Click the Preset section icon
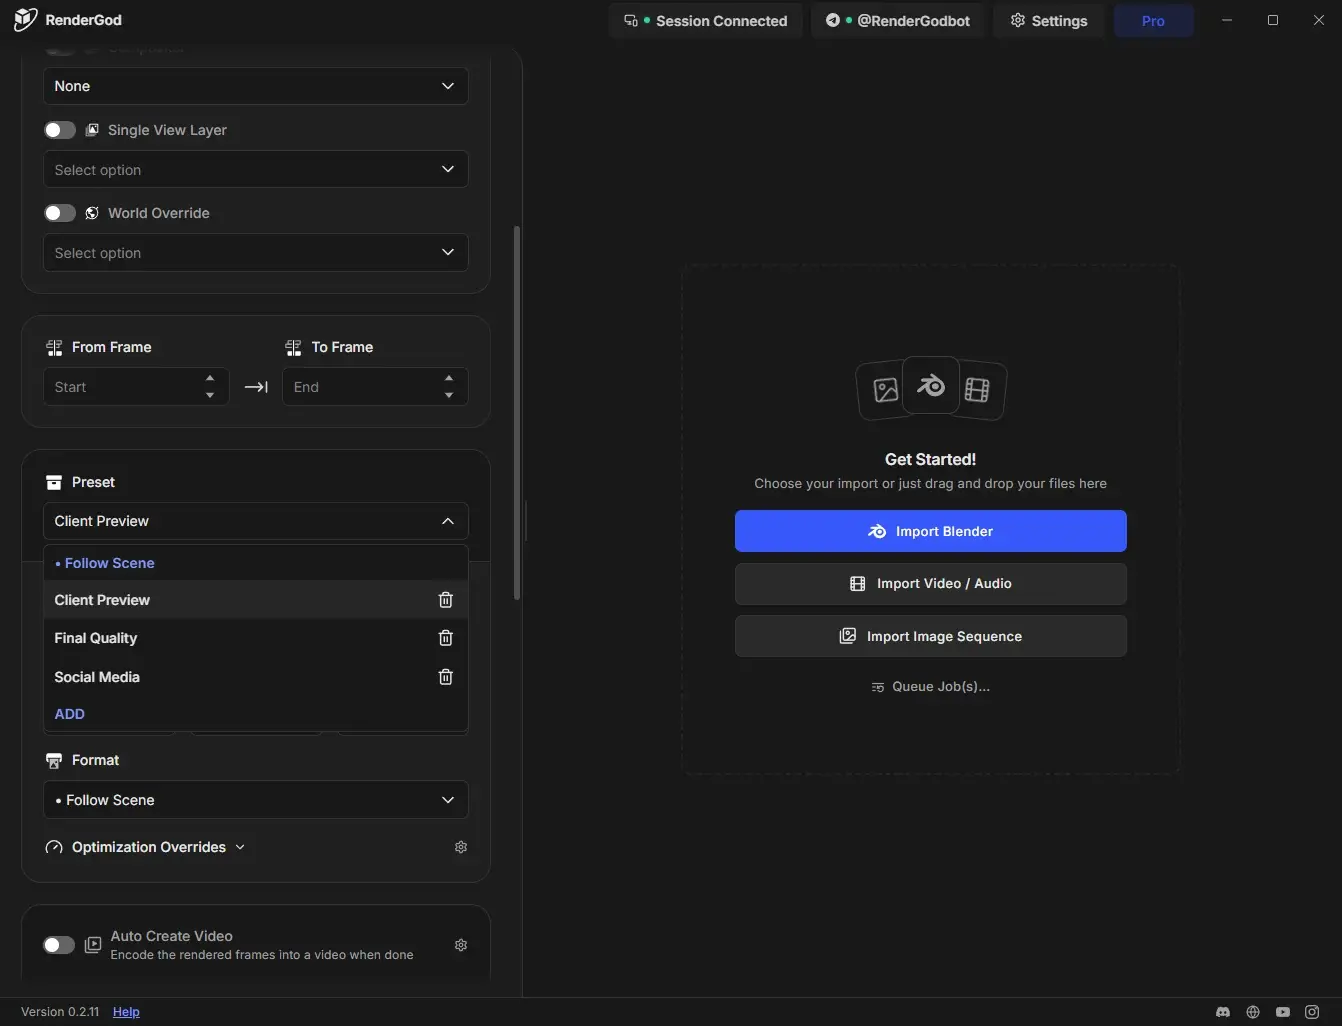The height and width of the screenshot is (1026, 1342). click(x=54, y=482)
